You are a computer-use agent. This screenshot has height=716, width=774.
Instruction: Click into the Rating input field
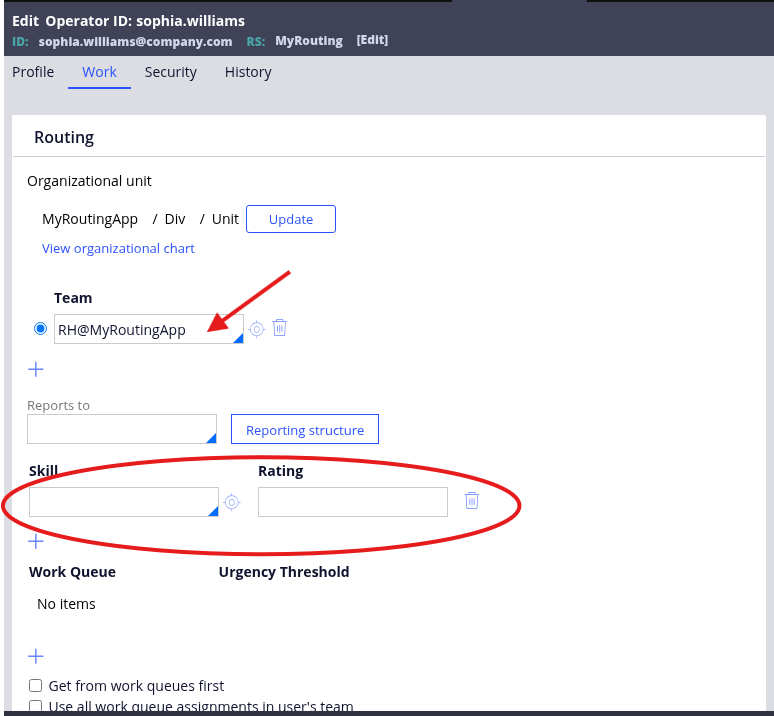click(352, 502)
